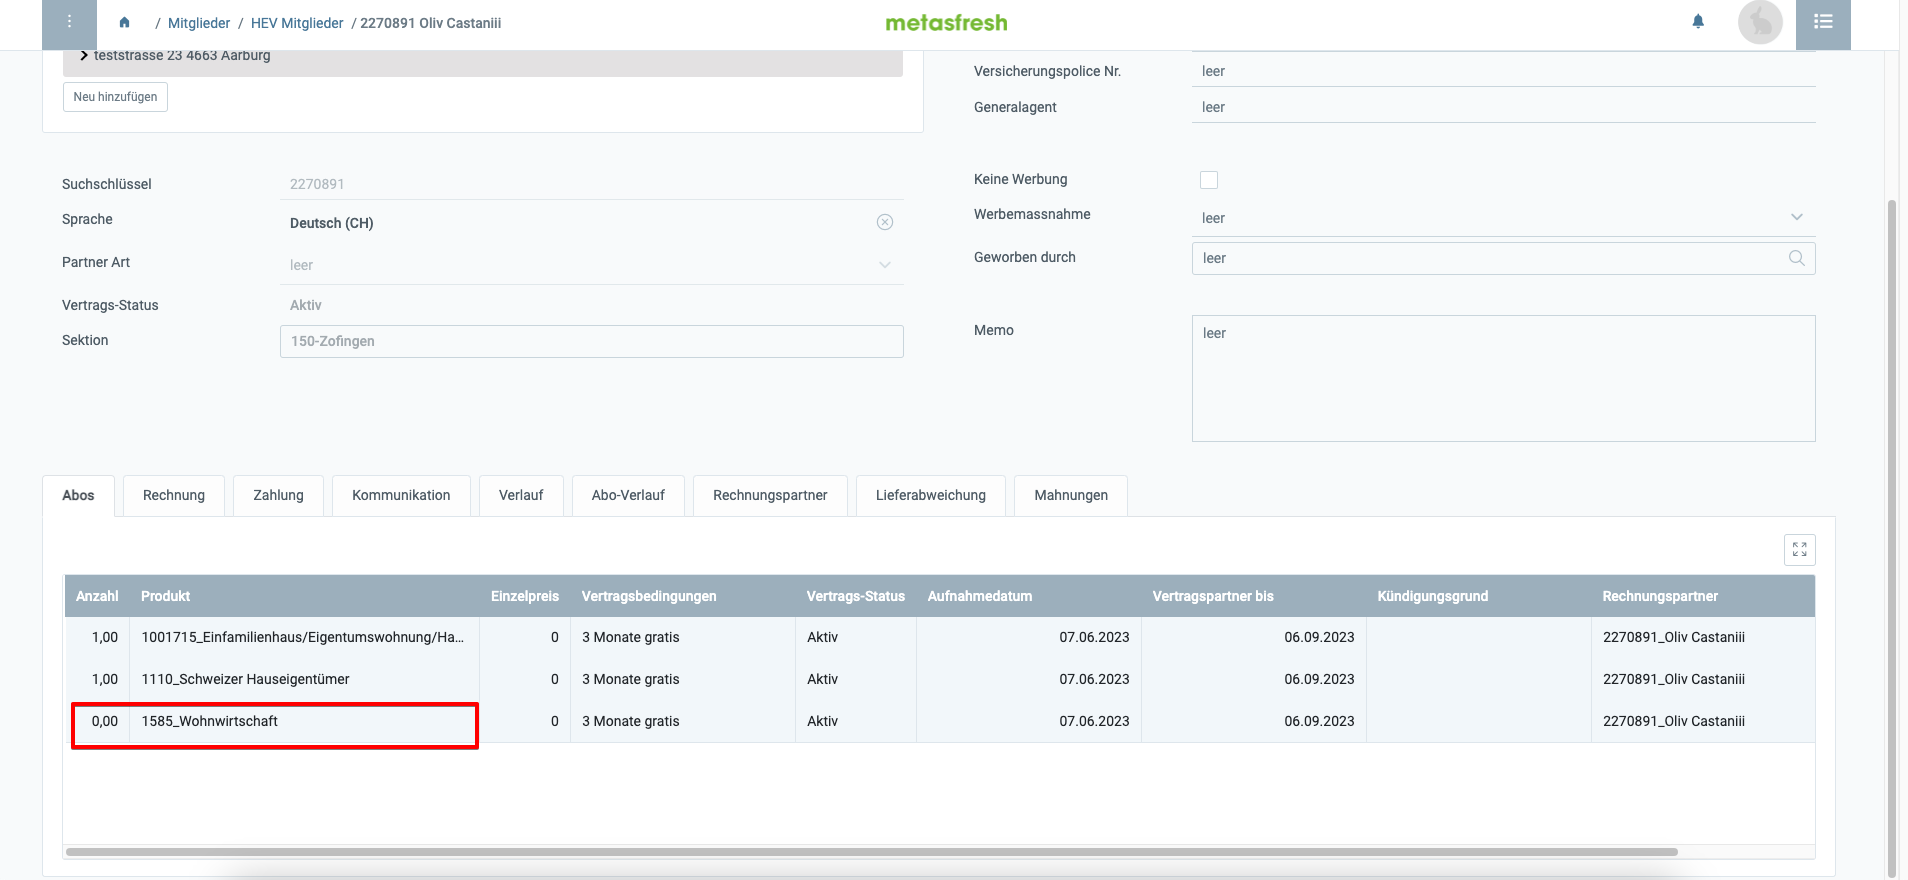Select the 1001715_Einfamilienhaus product row
Screen dimensions: 1908x880
pos(940,637)
